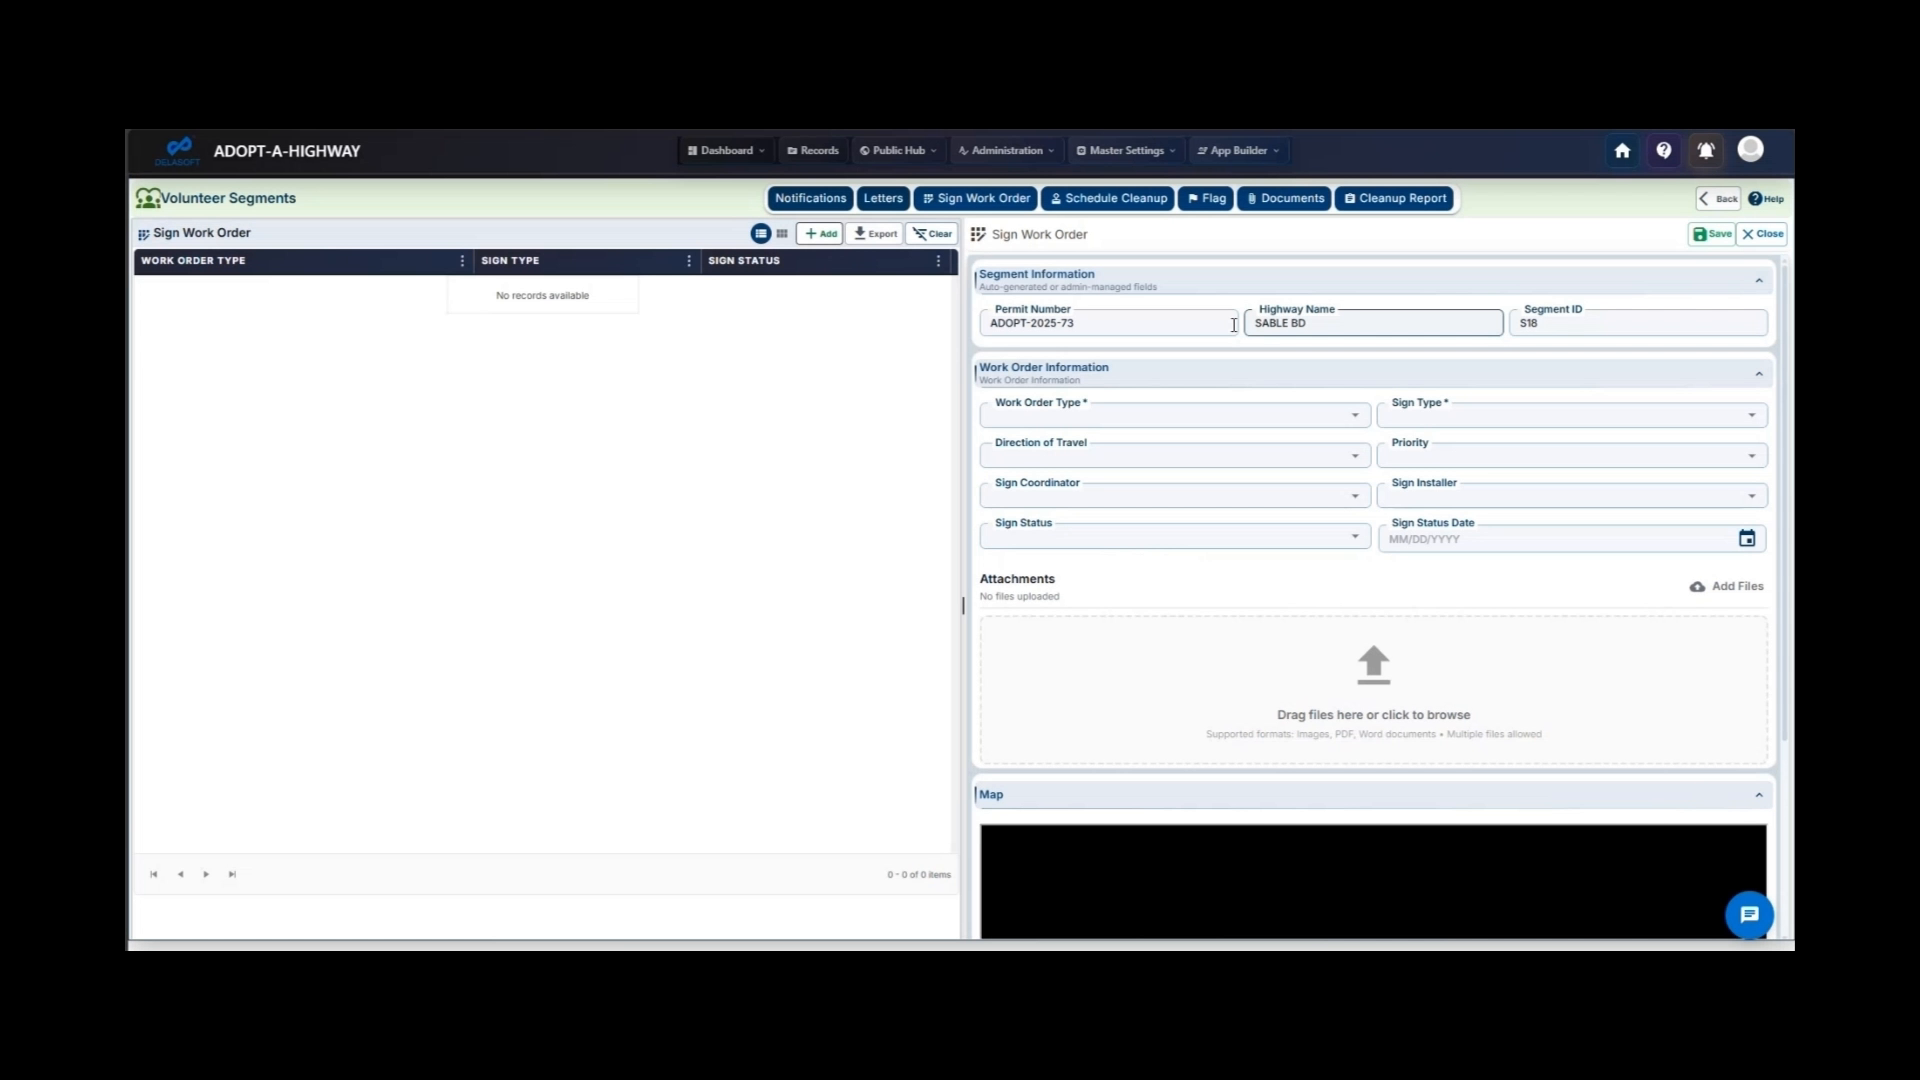Collapse the Segment Information section
Screen dimensions: 1920x1080
(x=1759, y=280)
